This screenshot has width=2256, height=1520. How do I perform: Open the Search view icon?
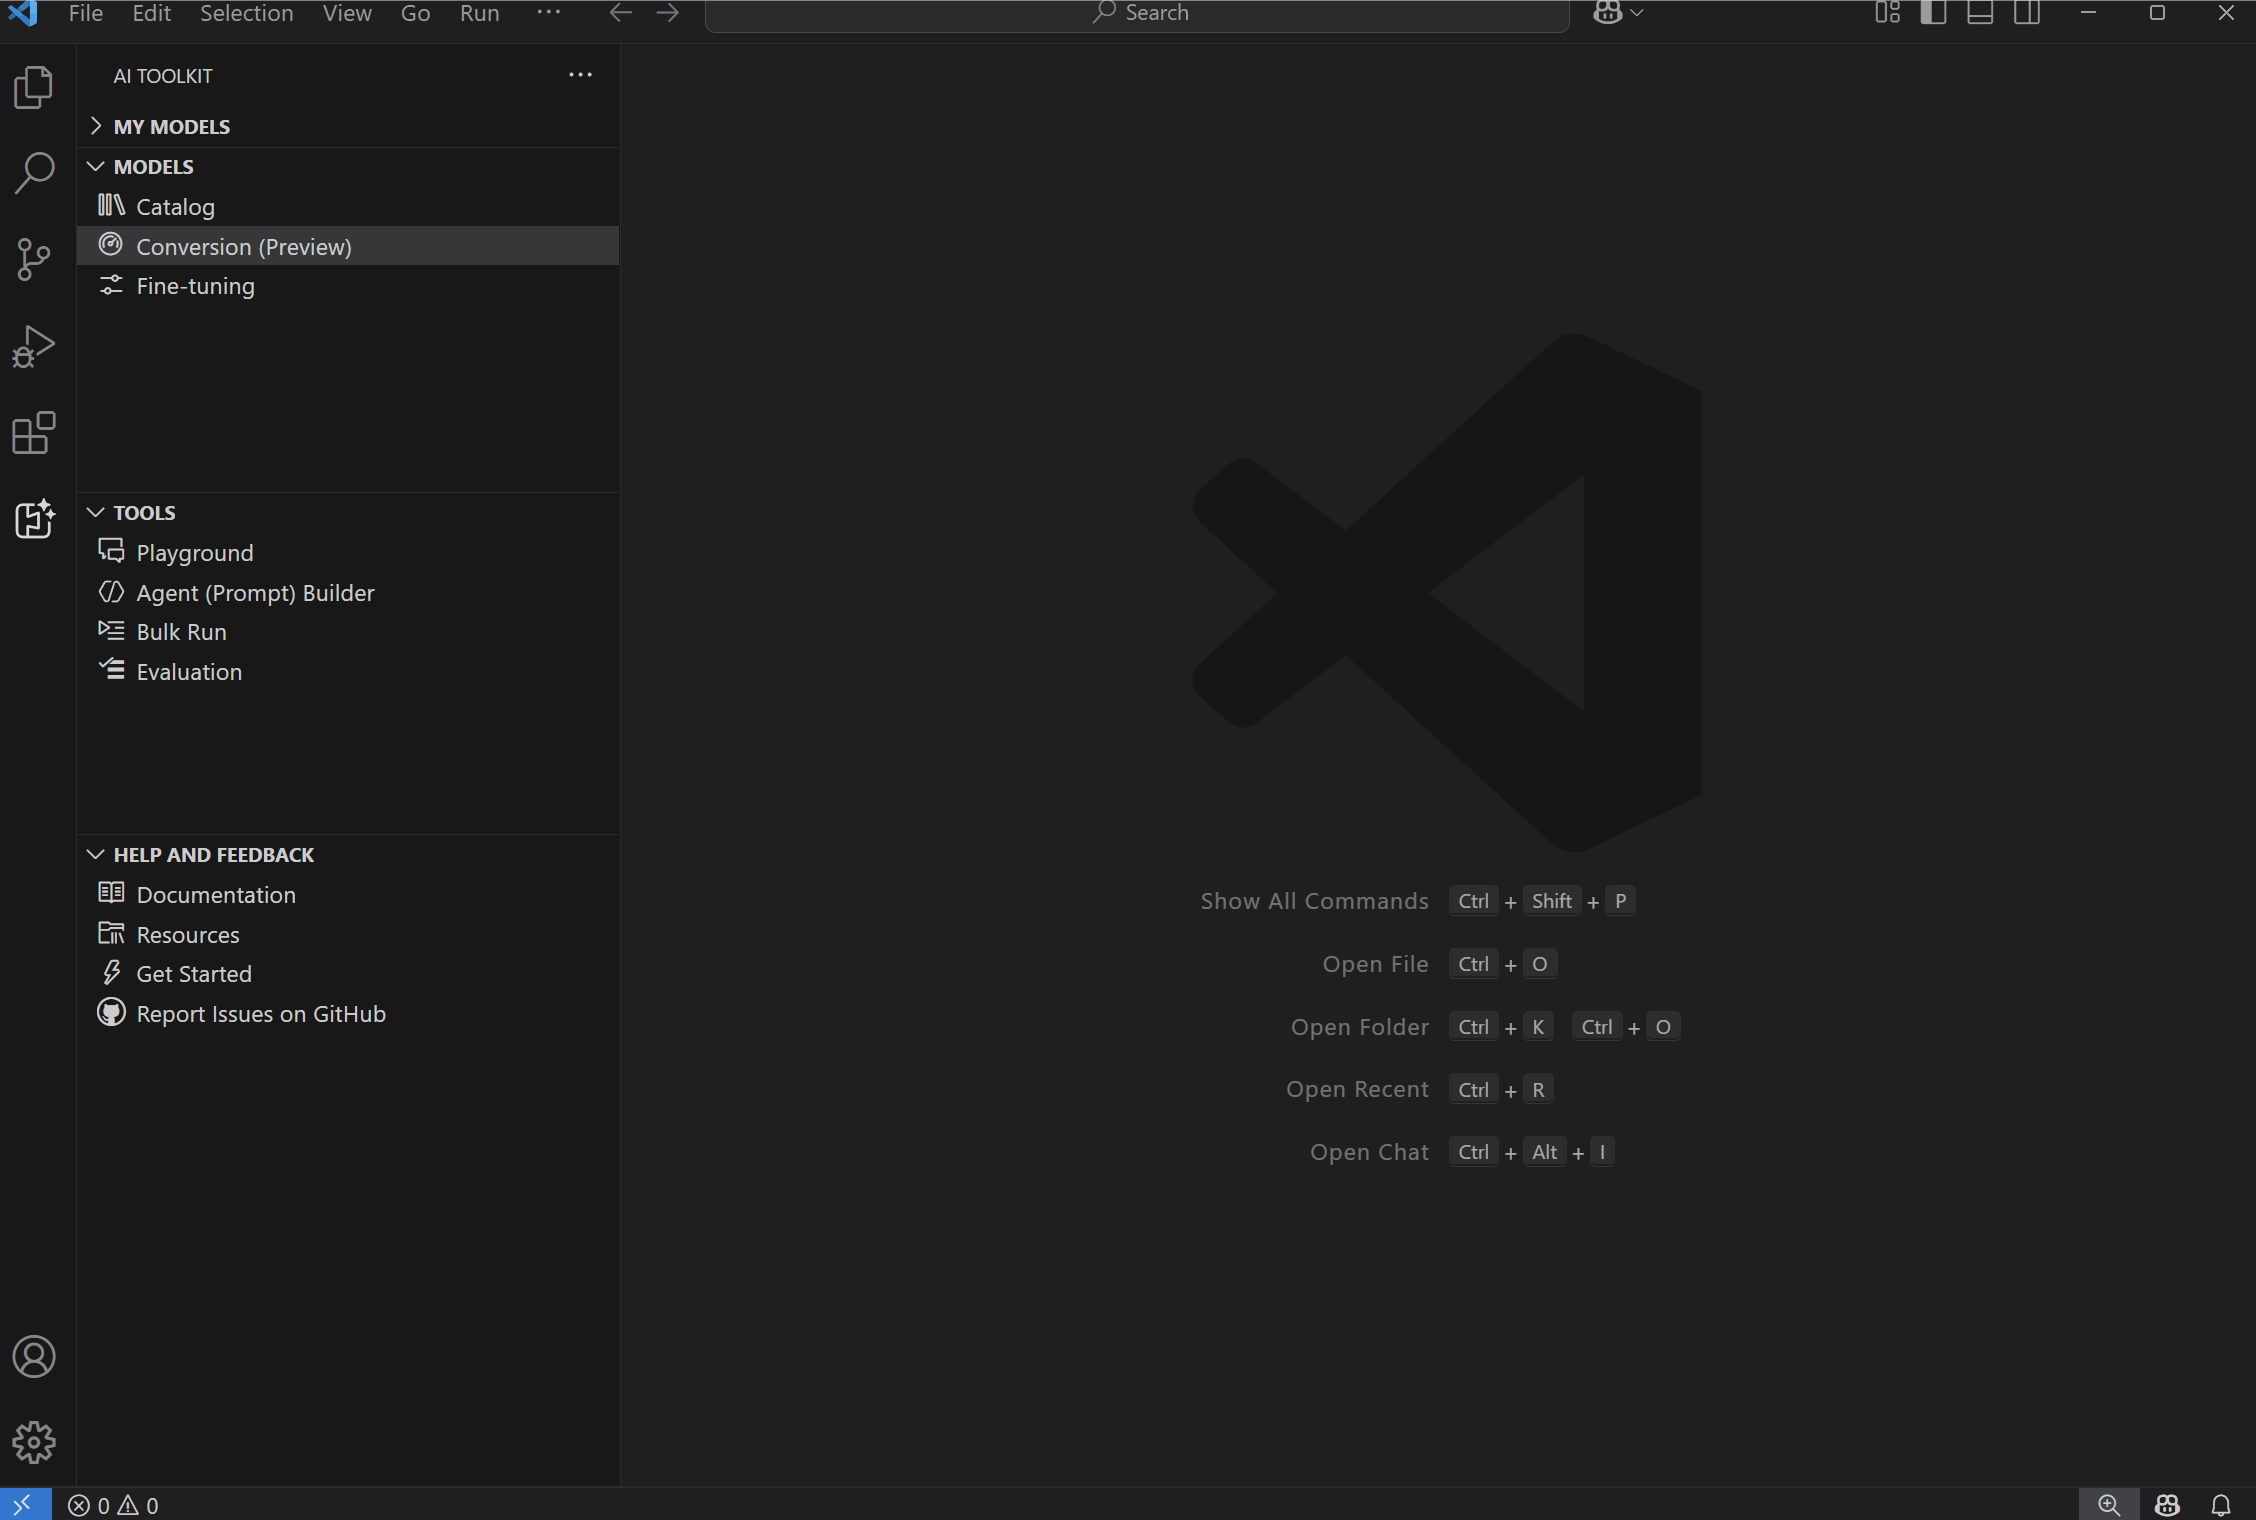coord(34,173)
